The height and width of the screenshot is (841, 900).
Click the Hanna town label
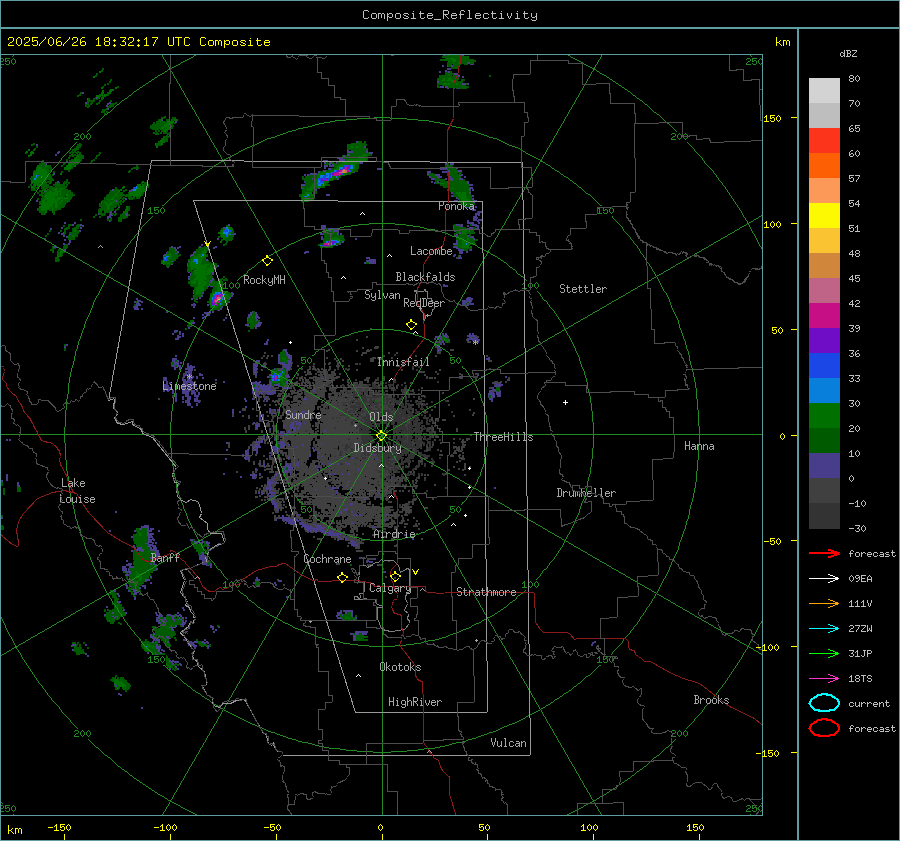699,446
